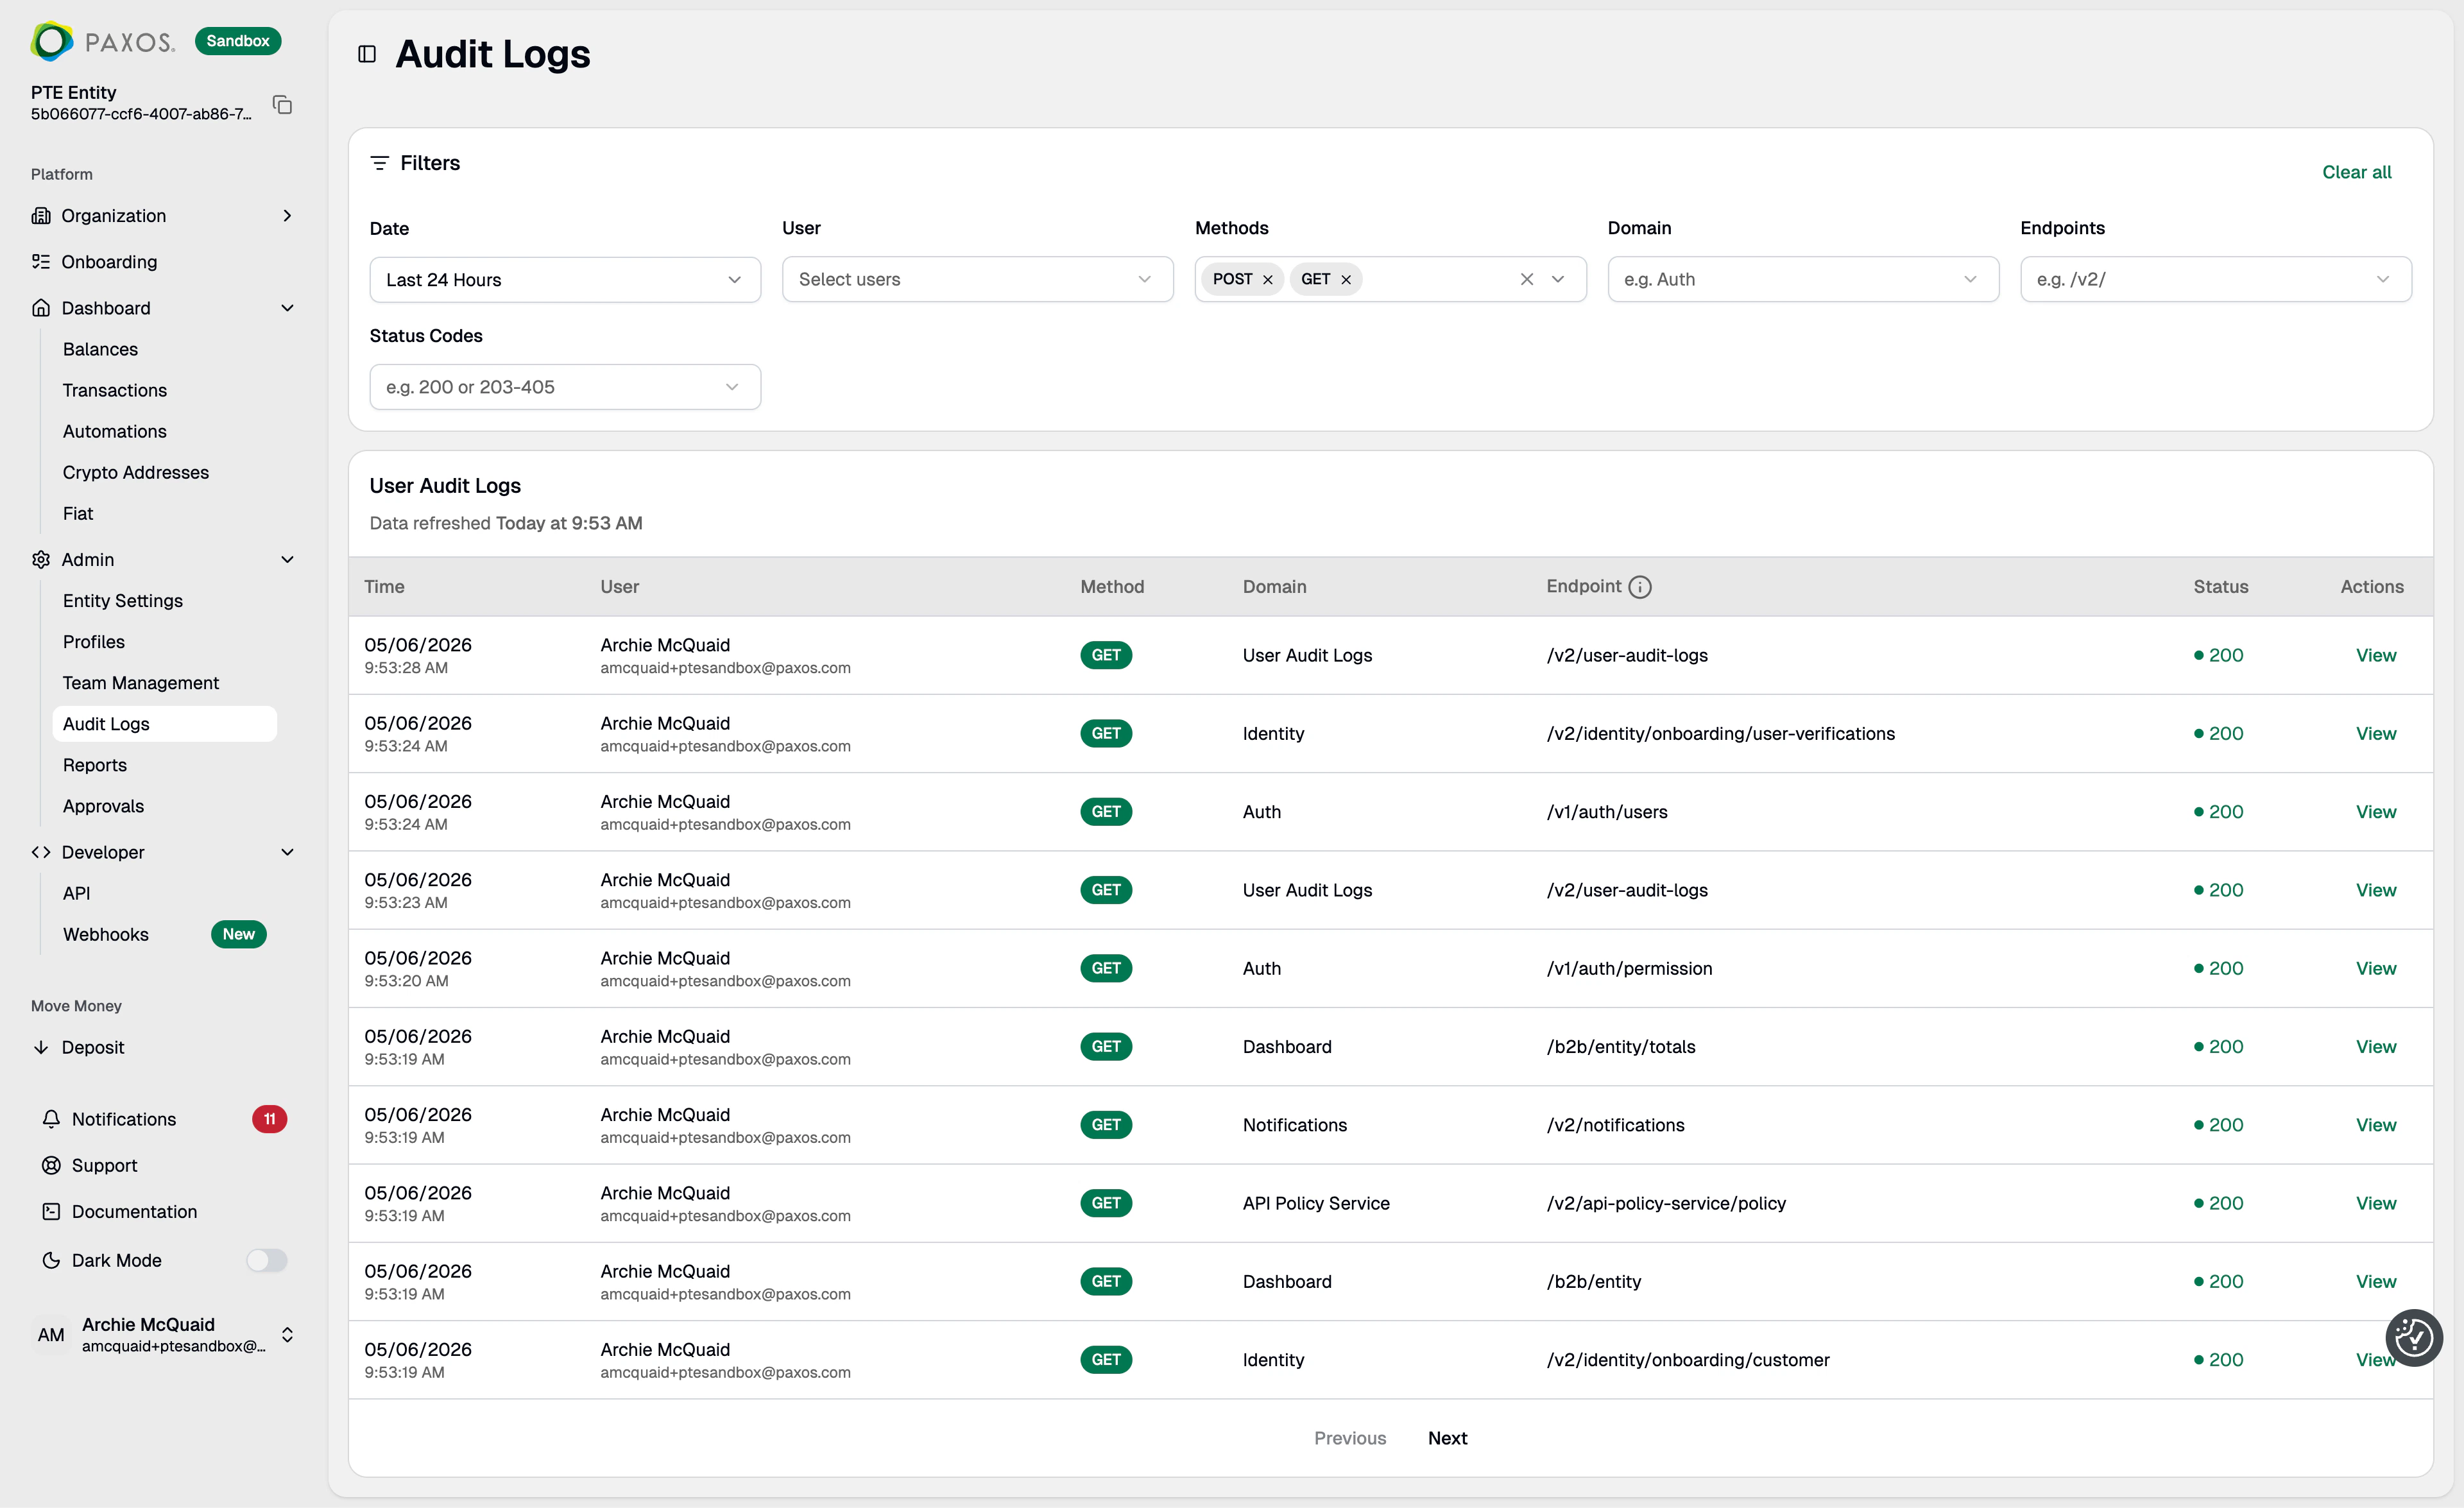The width and height of the screenshot is (2464, 1508).
Task: Click the New badge beside Webhooks
Action: [239, 934]
